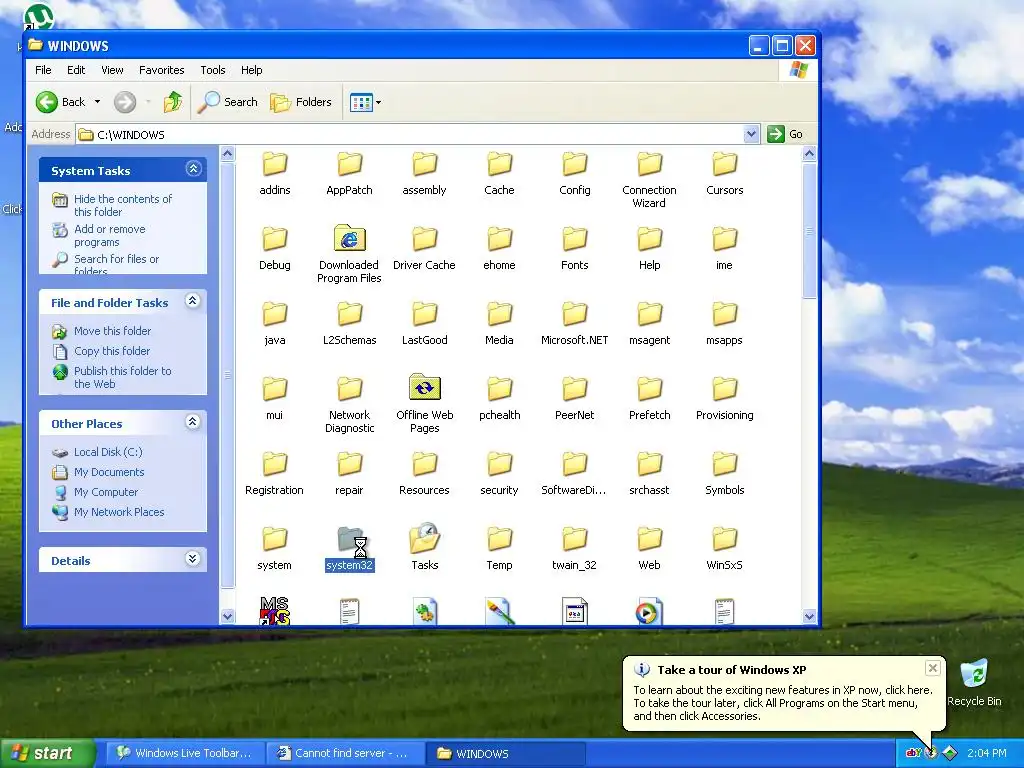Select the WinSxS folder
Image resolution: width=1024 pixels, height=768 pixels.
pyautogui.click(x=724, y=549)
